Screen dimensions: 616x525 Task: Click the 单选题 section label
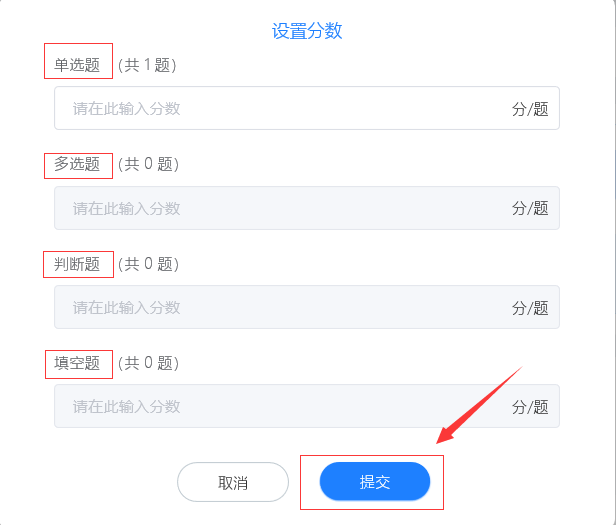77,65
